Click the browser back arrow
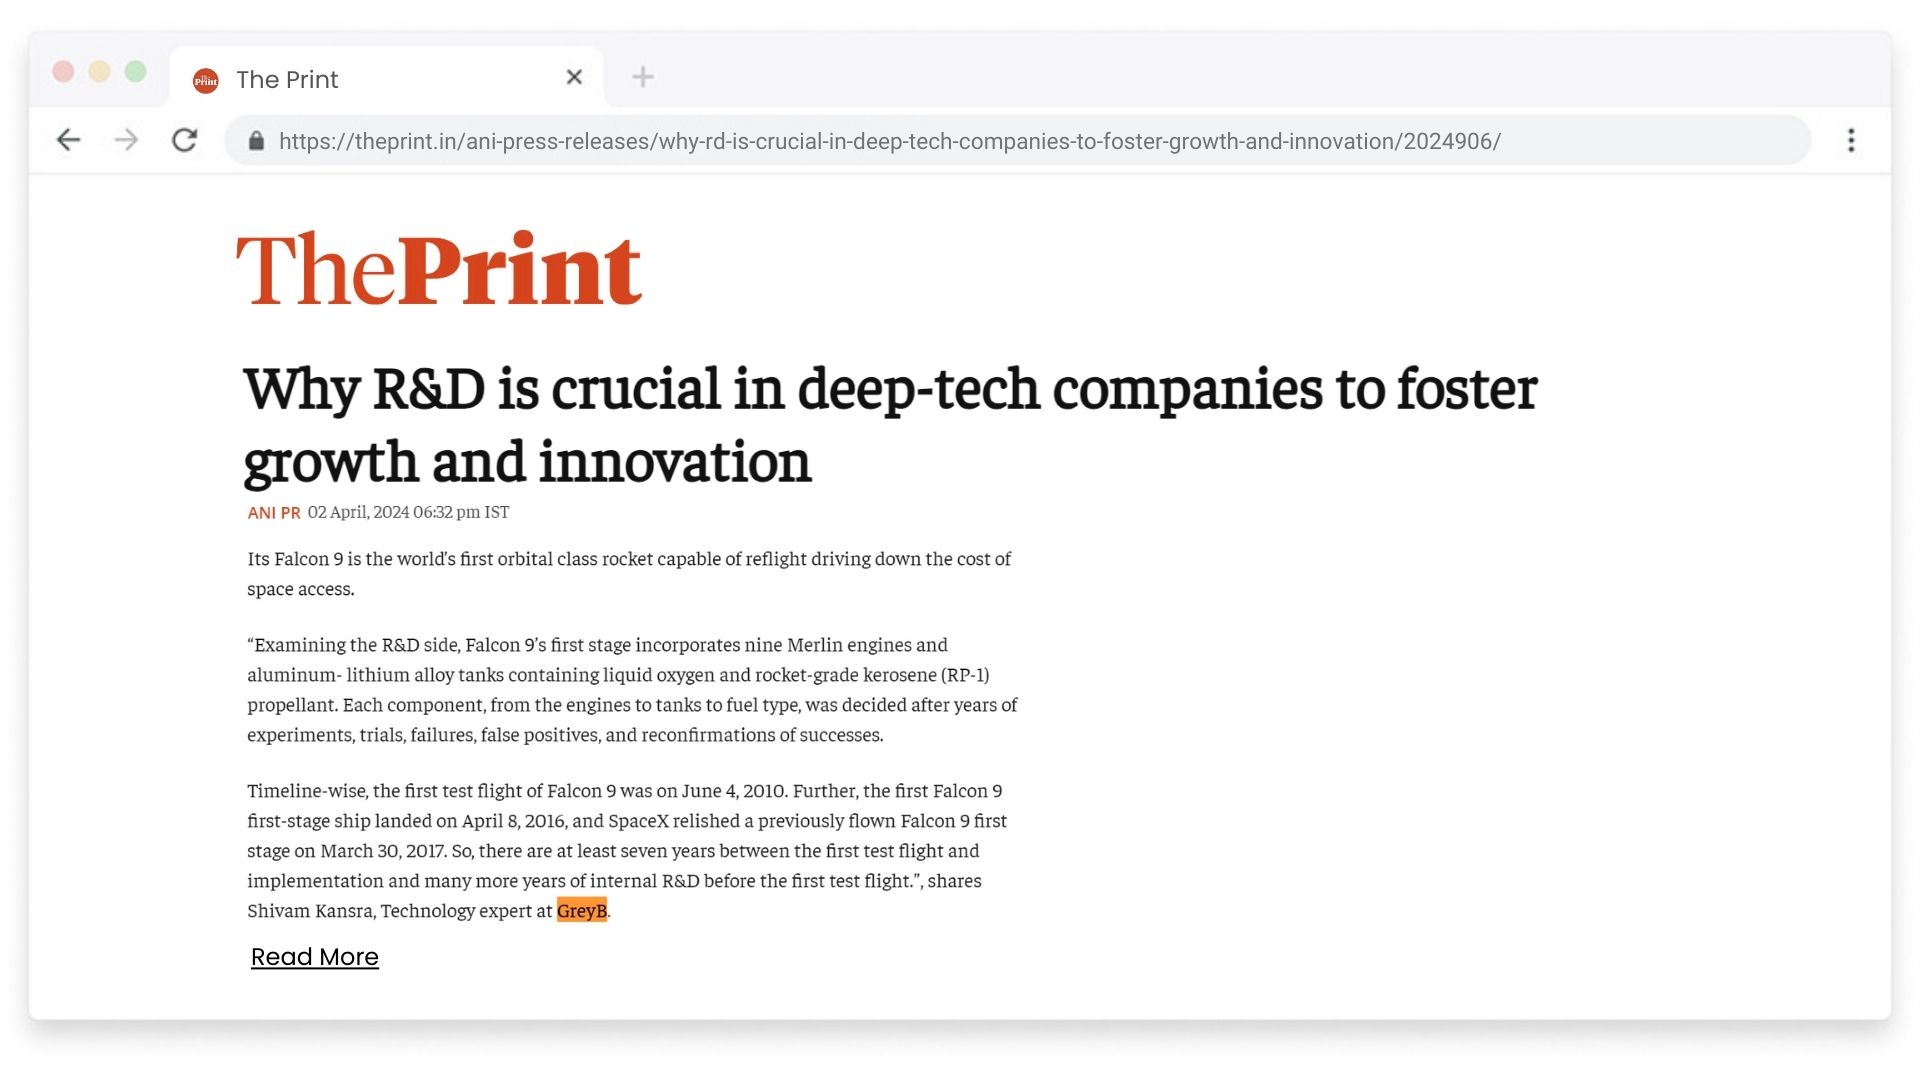1920x1080 pixels. (x=68, y=140)
